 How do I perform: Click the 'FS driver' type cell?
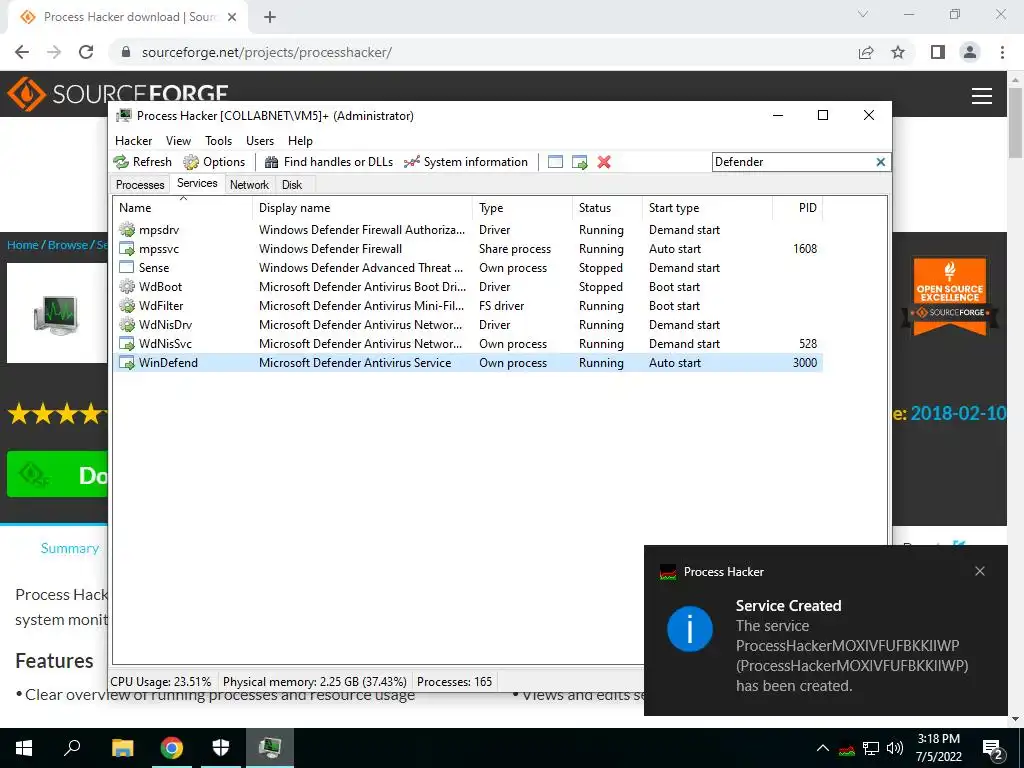(502, 306)
